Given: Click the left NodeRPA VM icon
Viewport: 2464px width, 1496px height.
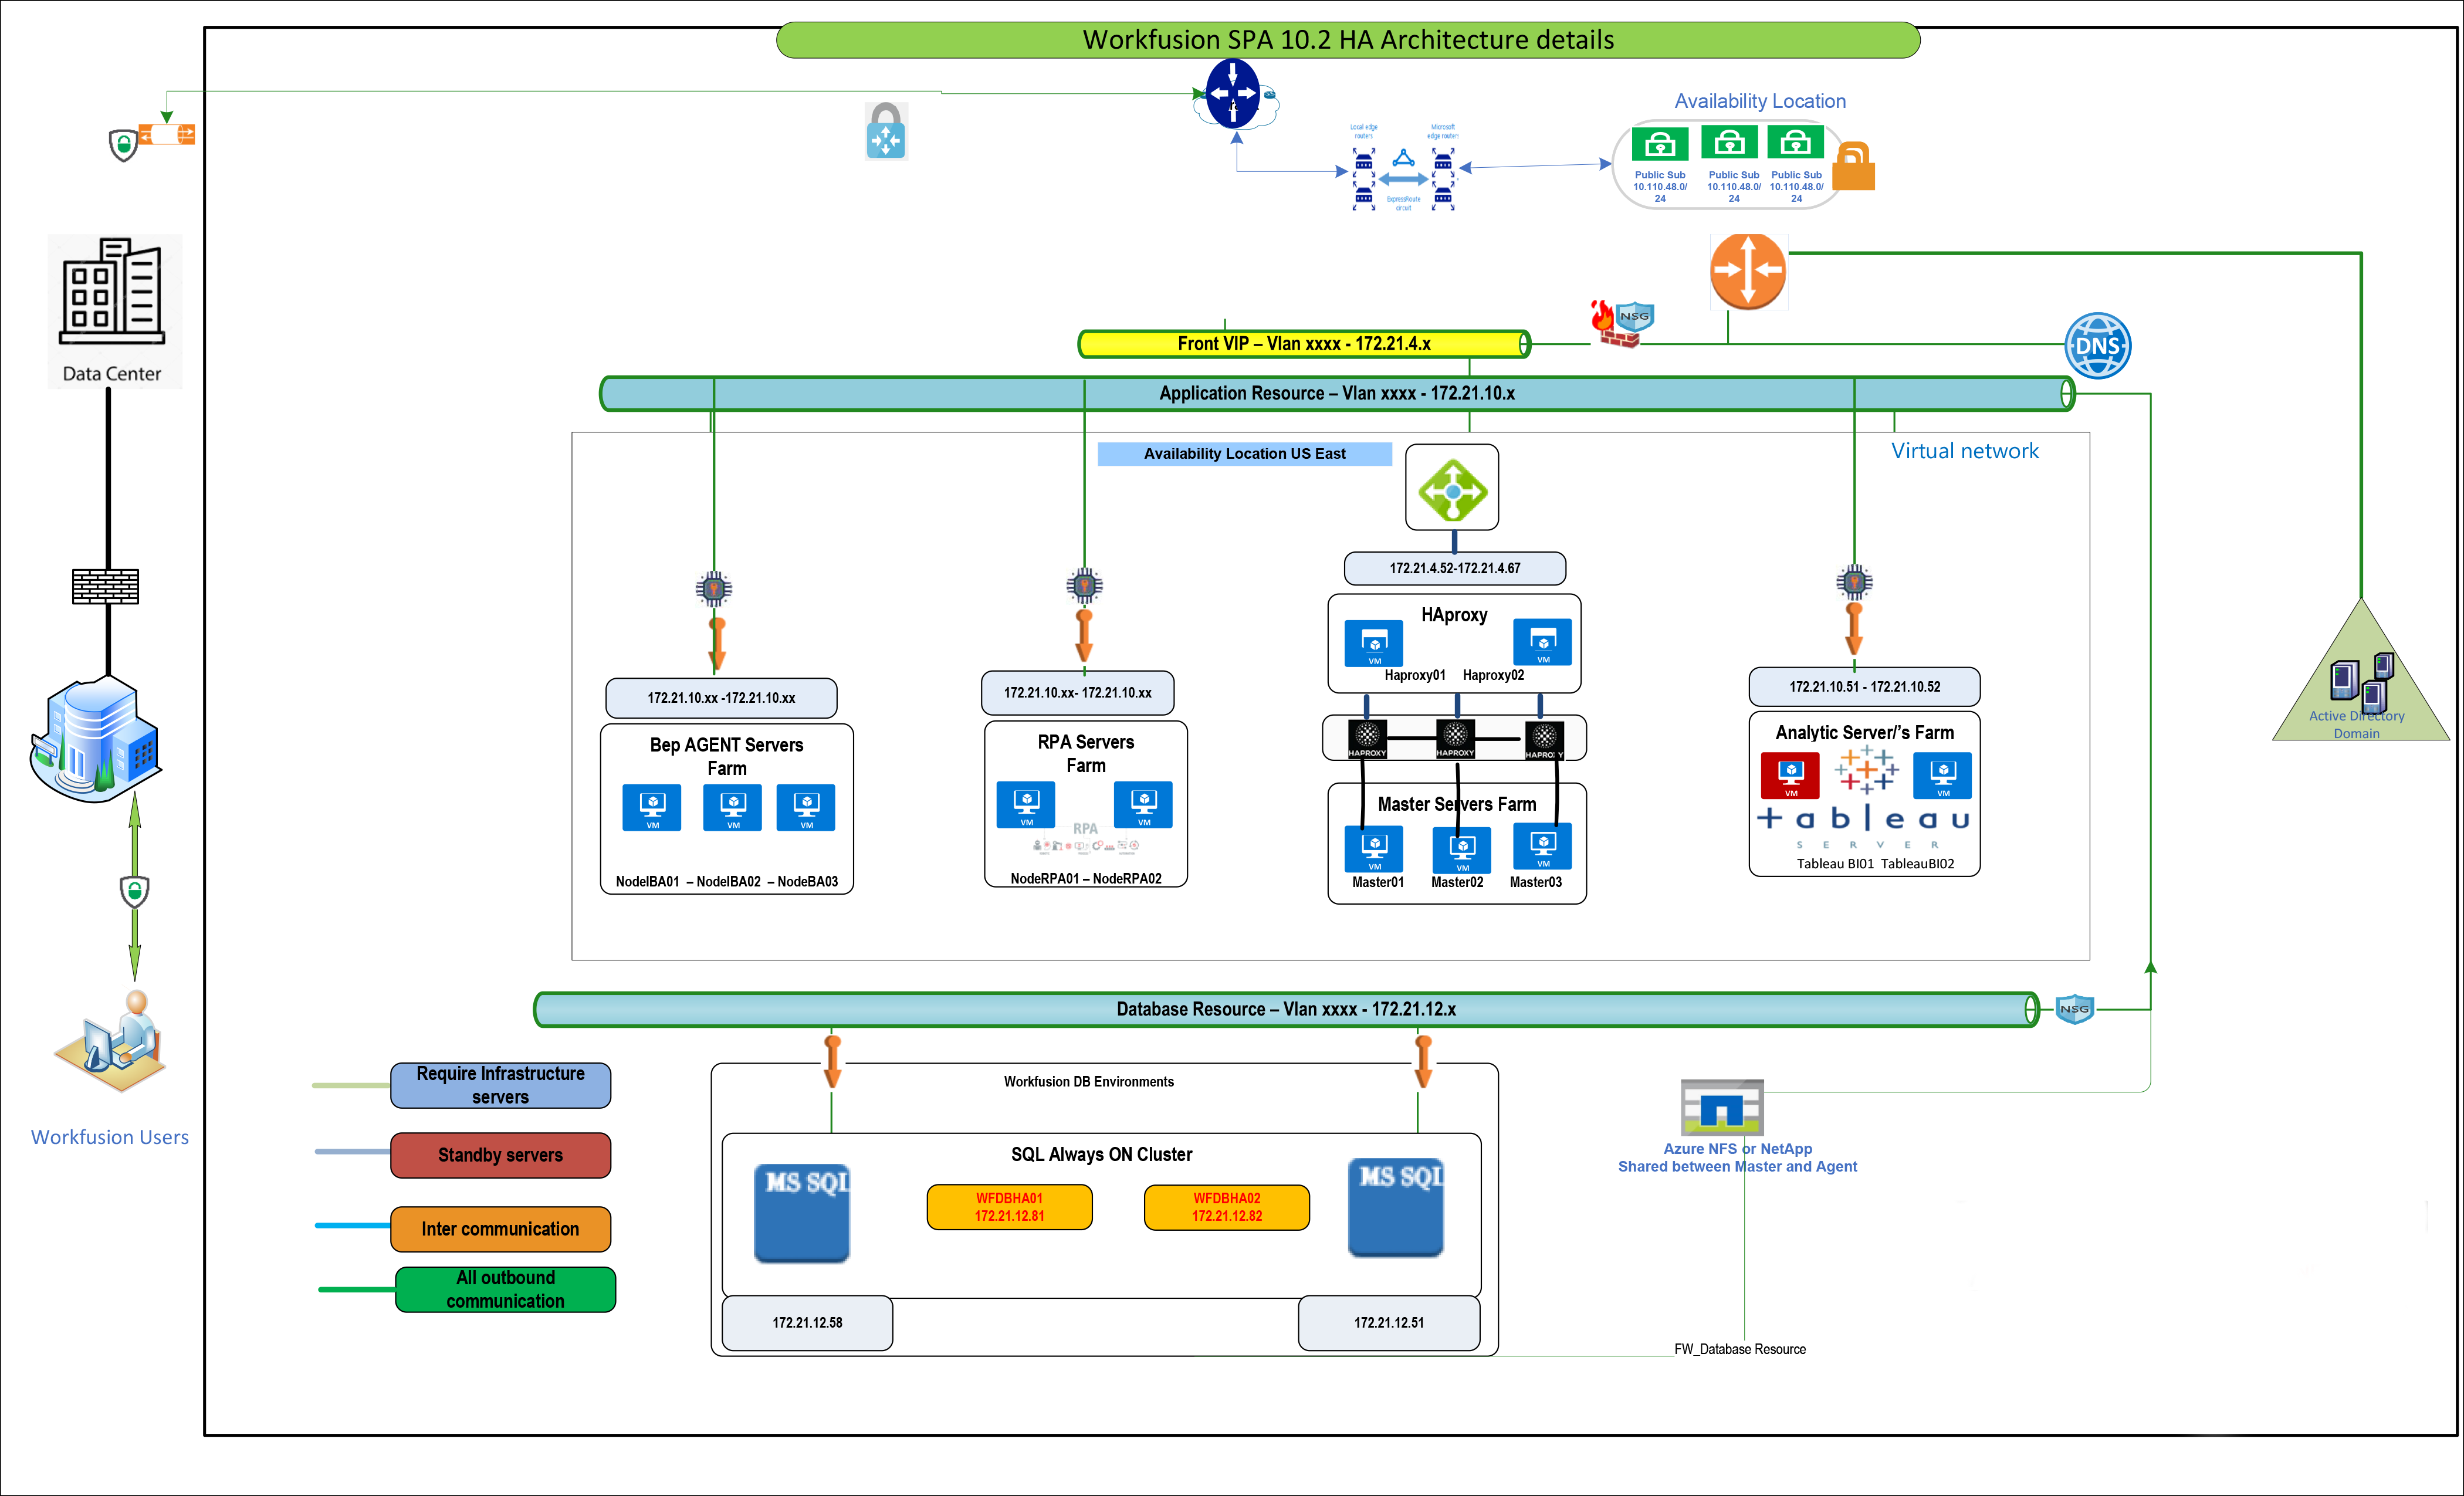Looking at the screenshot, I should tap(1026, 805).
